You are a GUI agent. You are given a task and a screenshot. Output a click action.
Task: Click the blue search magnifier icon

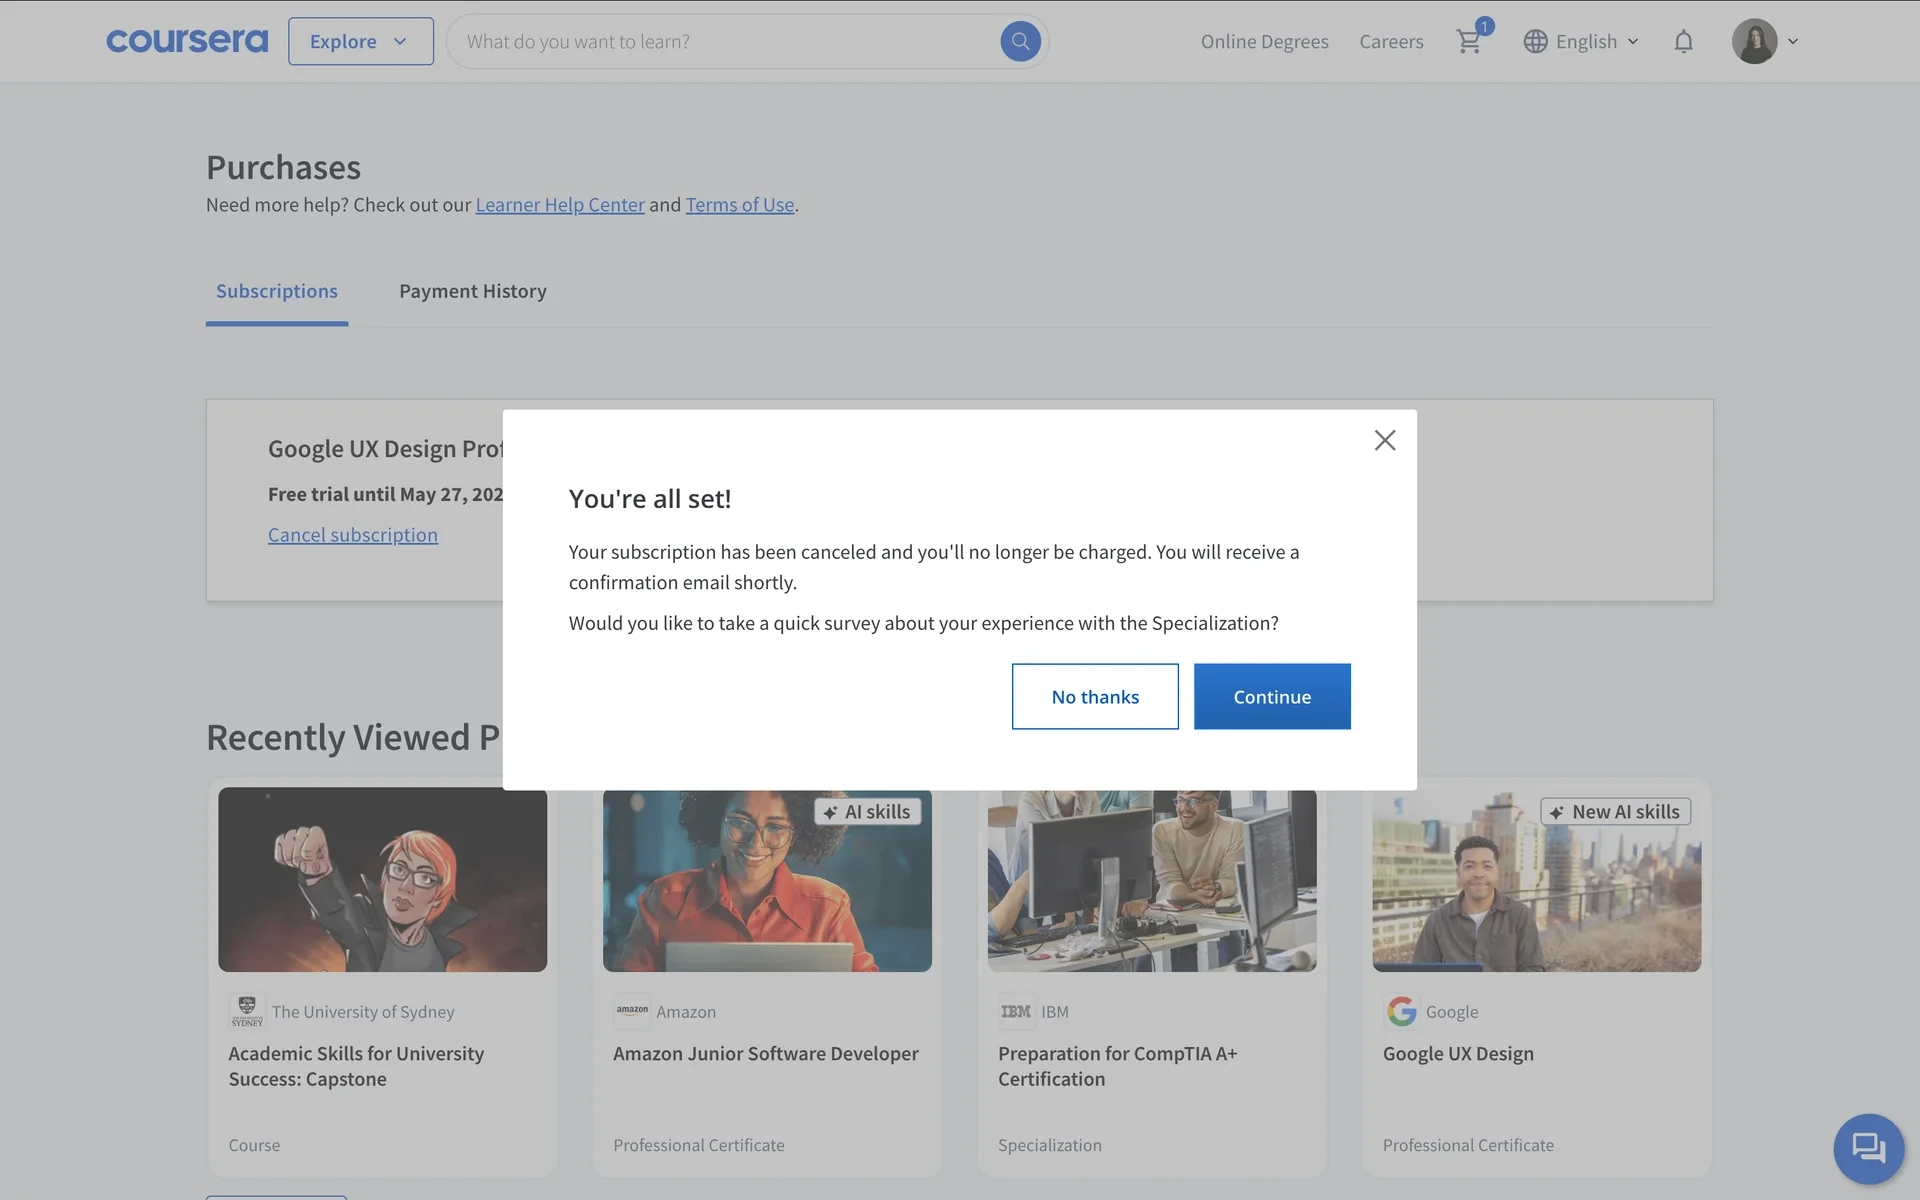tap(1020, 41)
